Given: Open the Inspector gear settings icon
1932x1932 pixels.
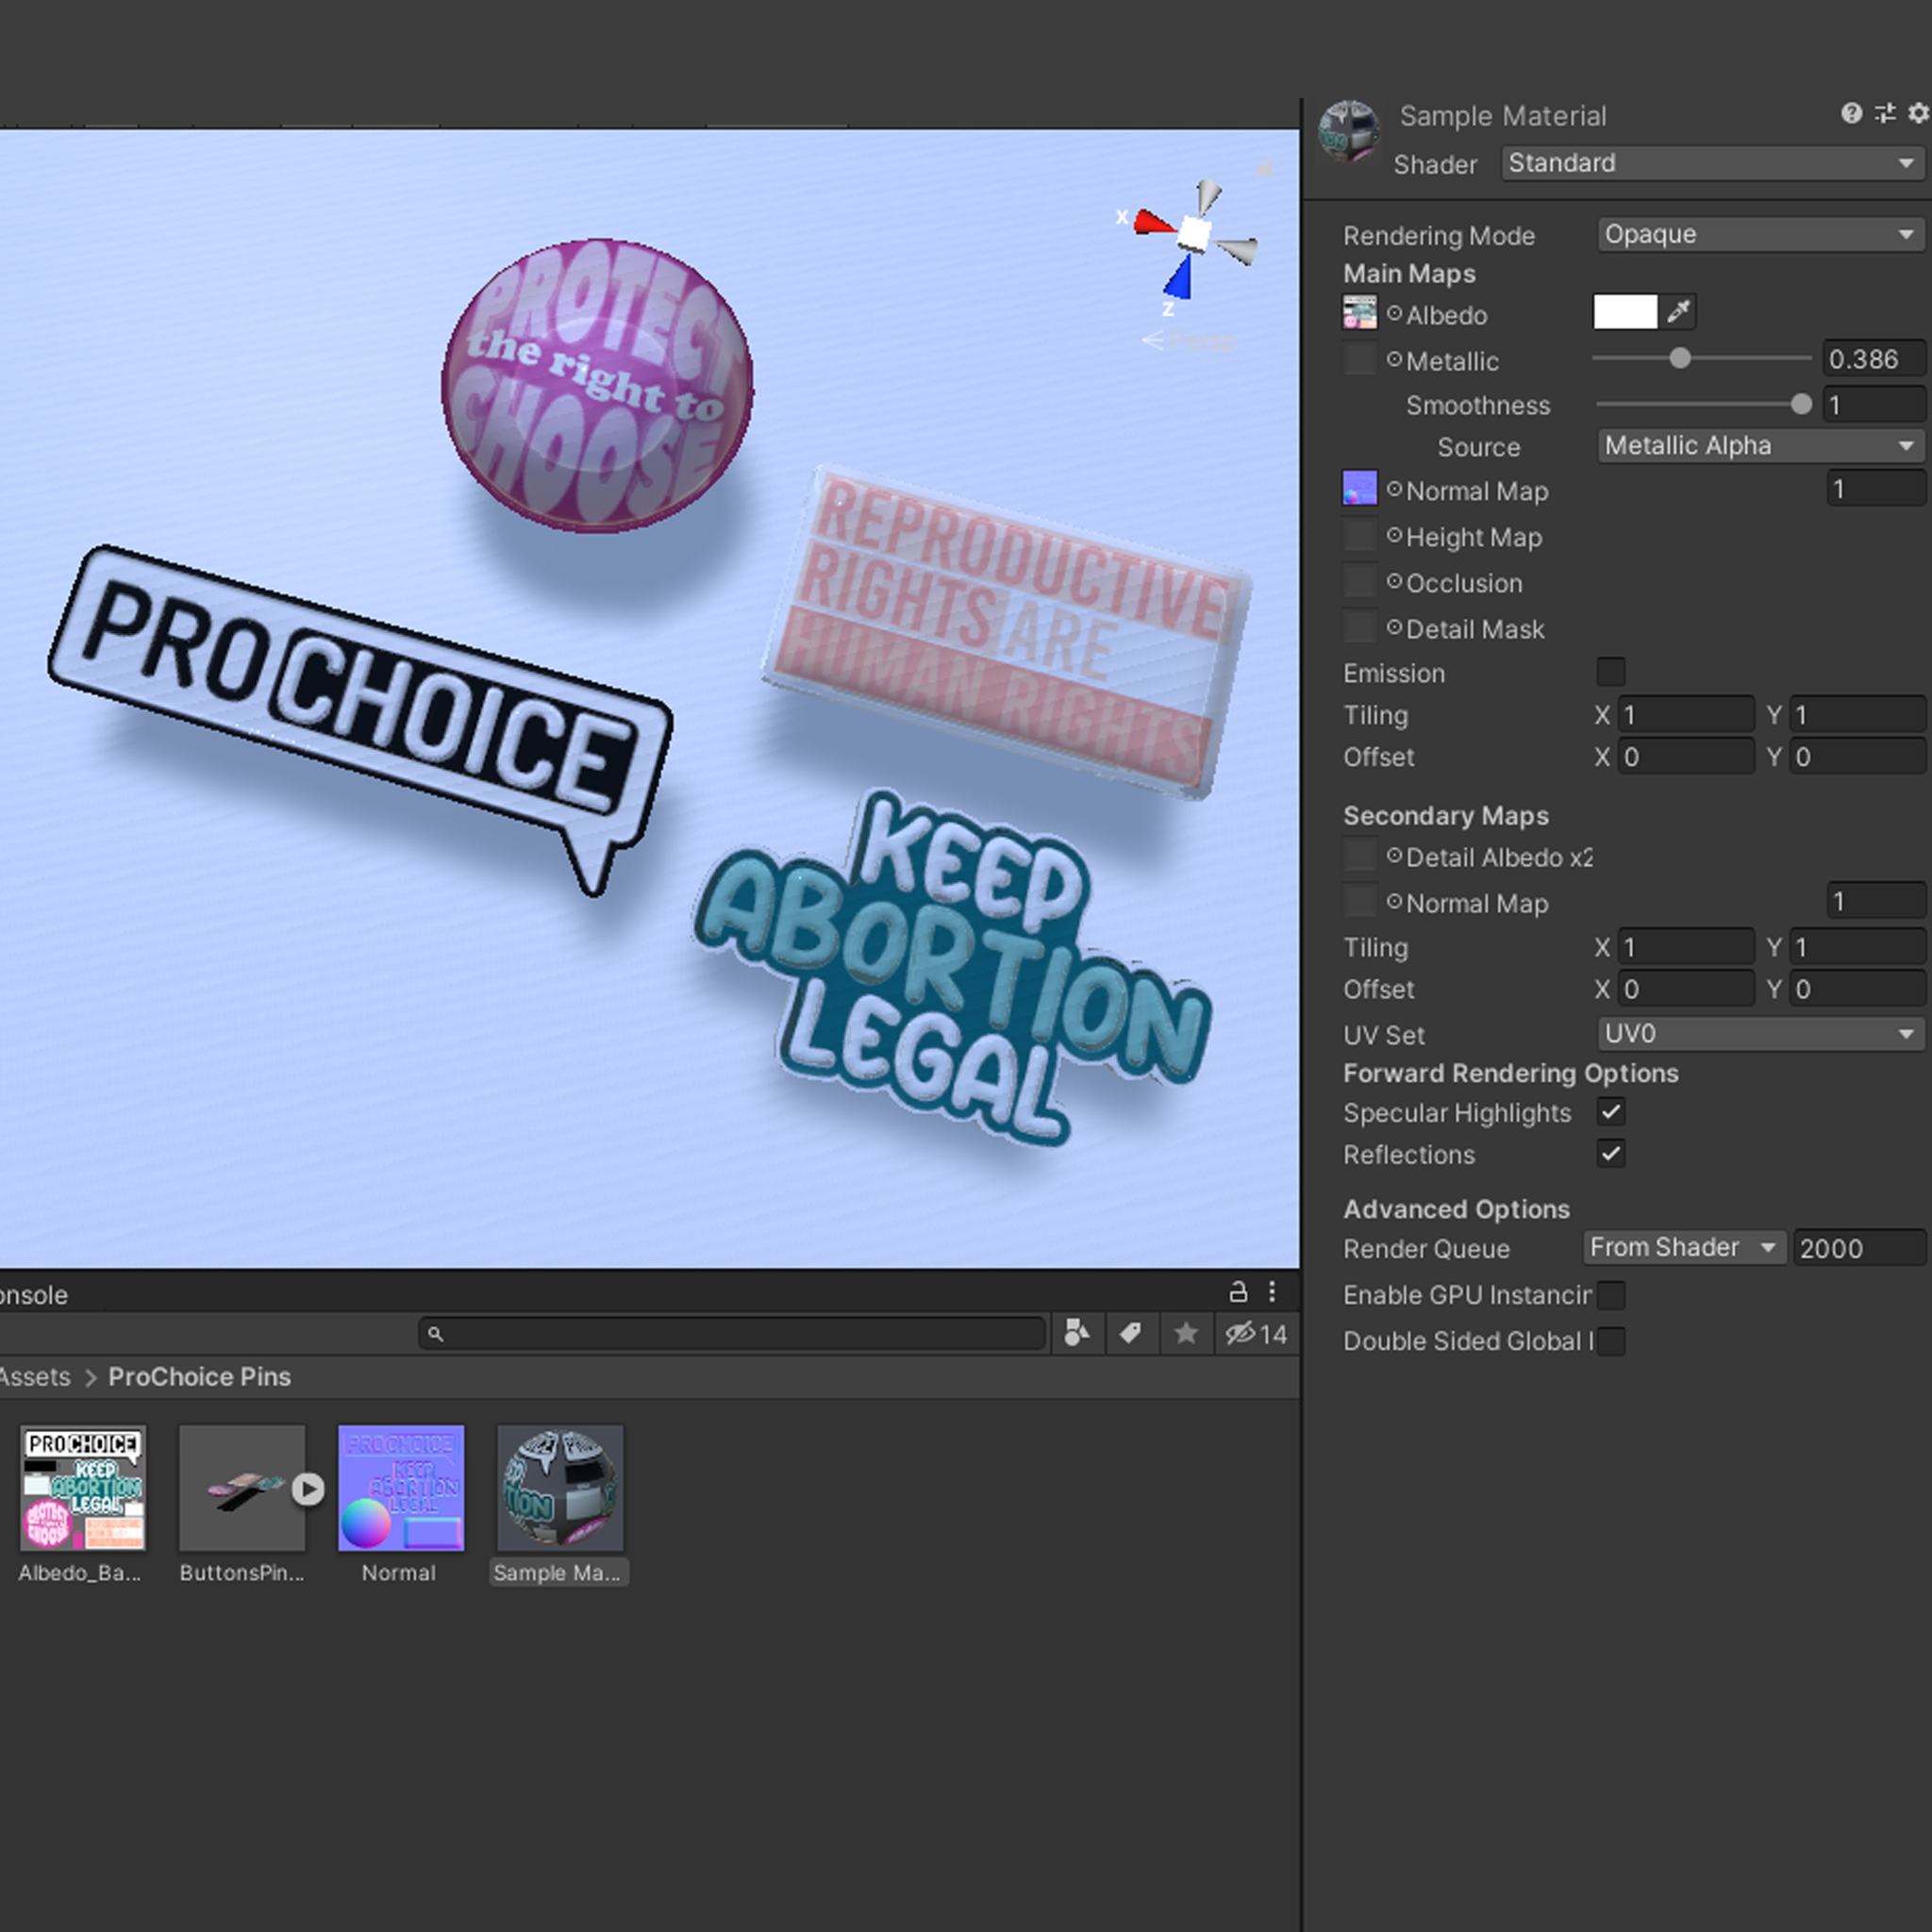Looking at the screenshot, I should point(1917,113).
